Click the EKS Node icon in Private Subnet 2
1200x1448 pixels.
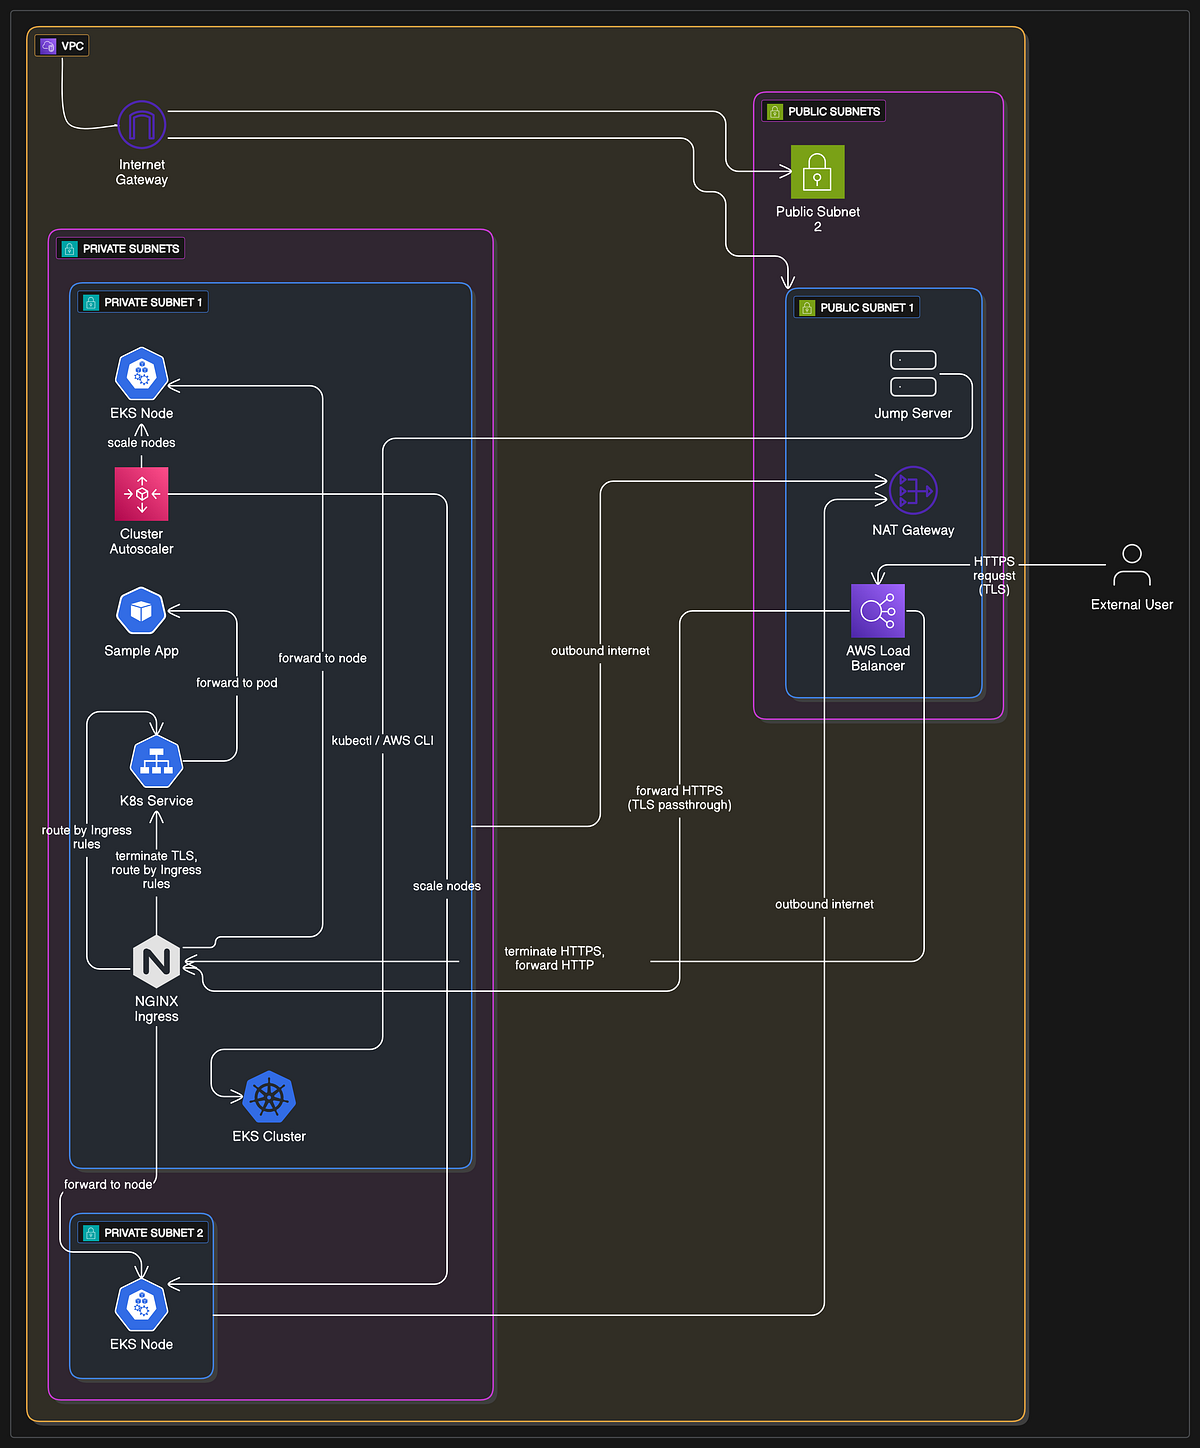pyautogui.click(x=141, y=1305)
